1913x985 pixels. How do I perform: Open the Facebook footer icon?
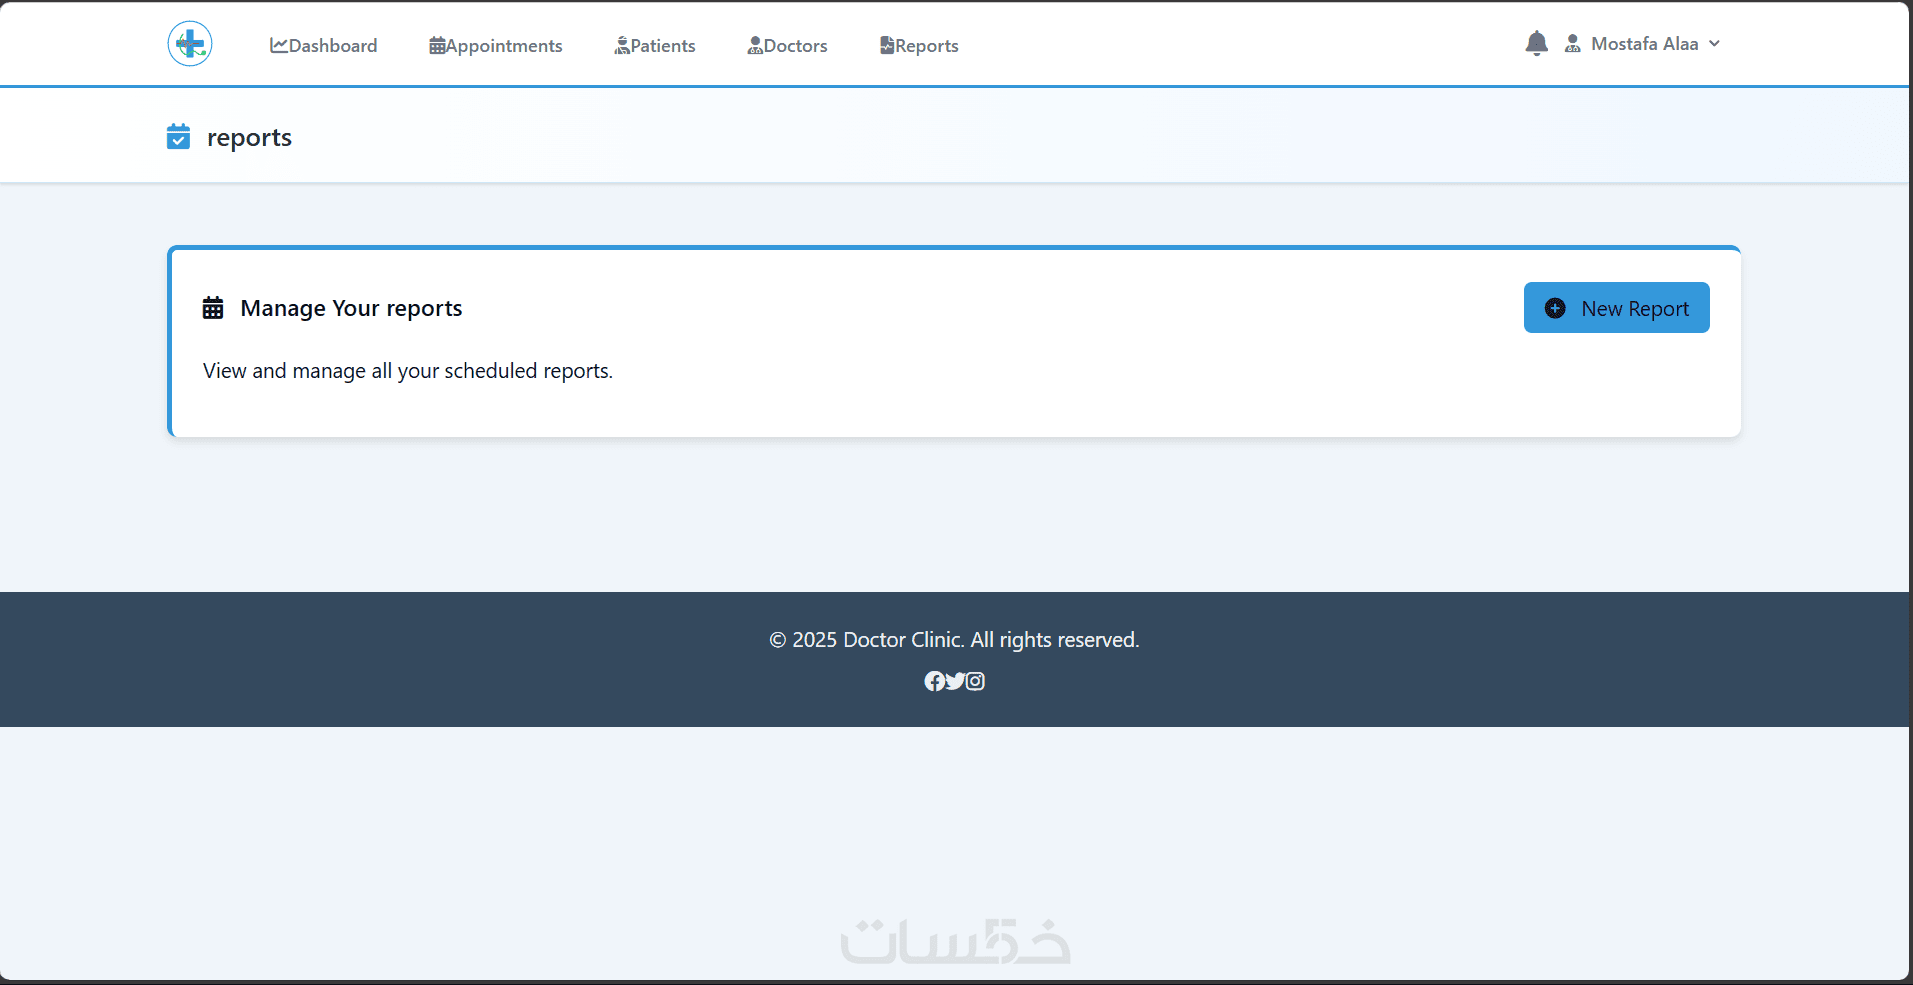pos(934,681)
